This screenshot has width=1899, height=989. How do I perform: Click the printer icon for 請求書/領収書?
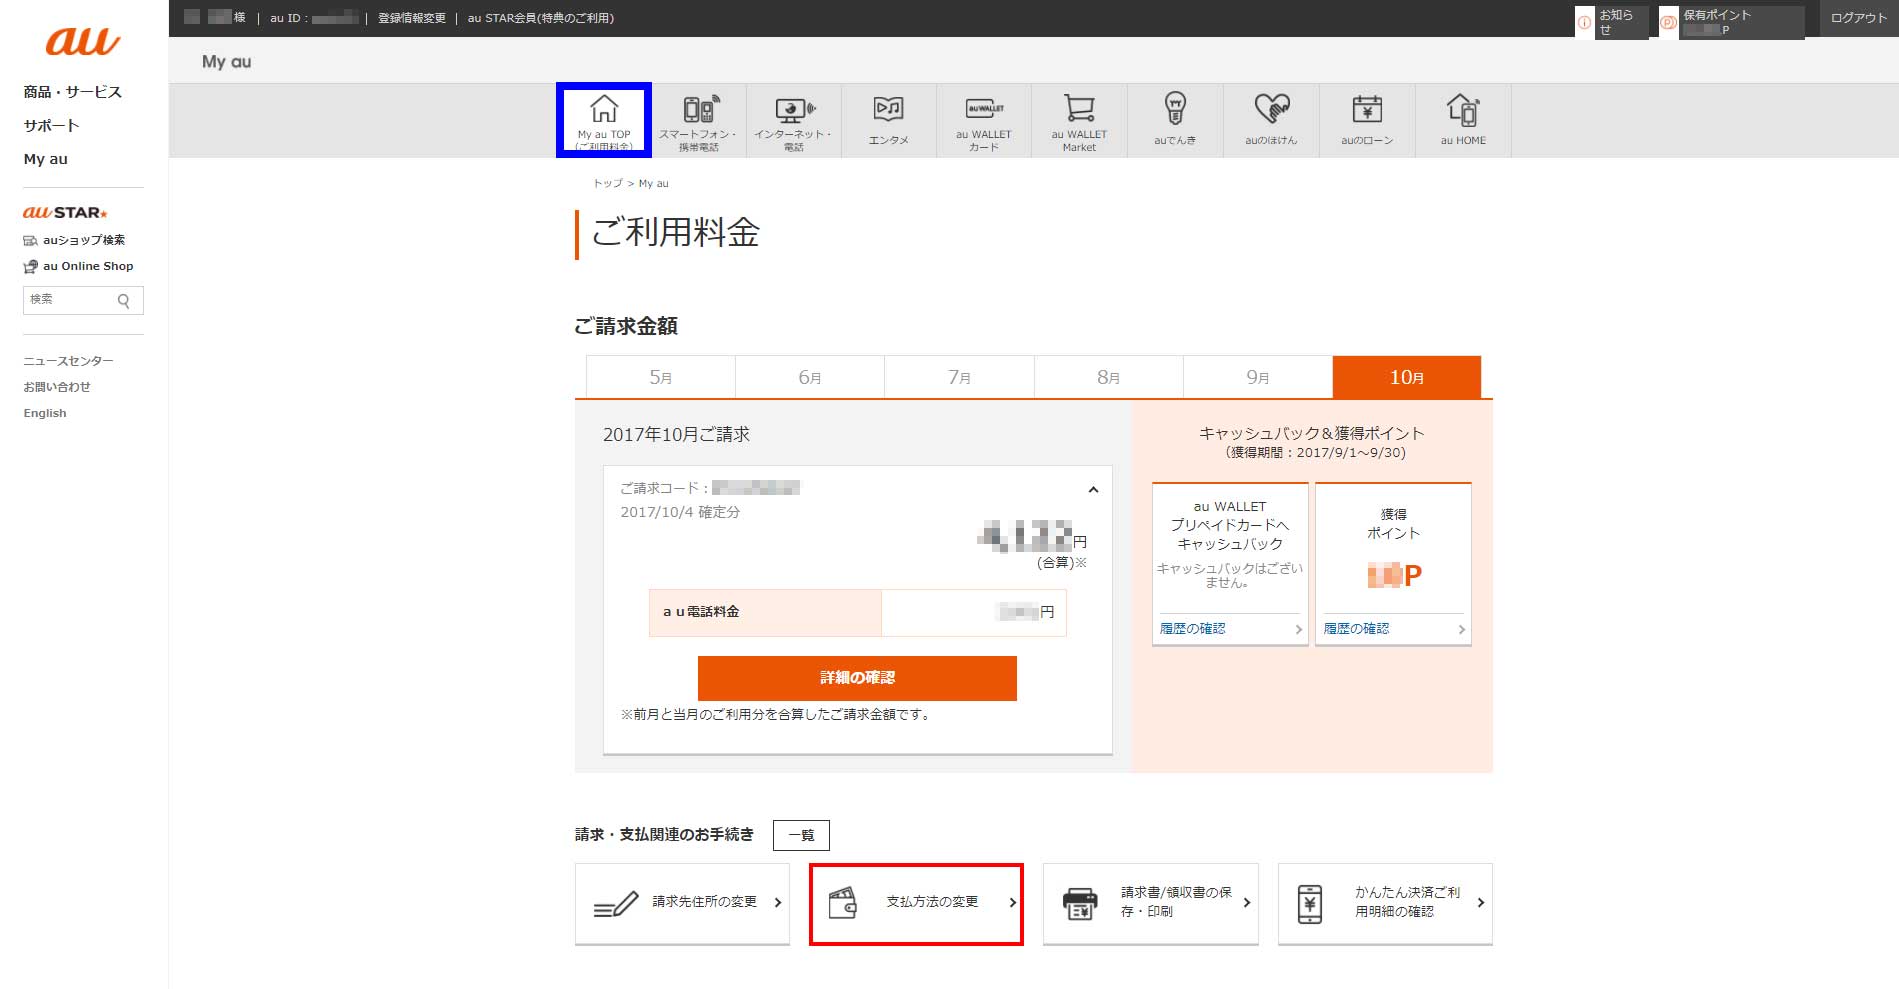click(1080, 903)
